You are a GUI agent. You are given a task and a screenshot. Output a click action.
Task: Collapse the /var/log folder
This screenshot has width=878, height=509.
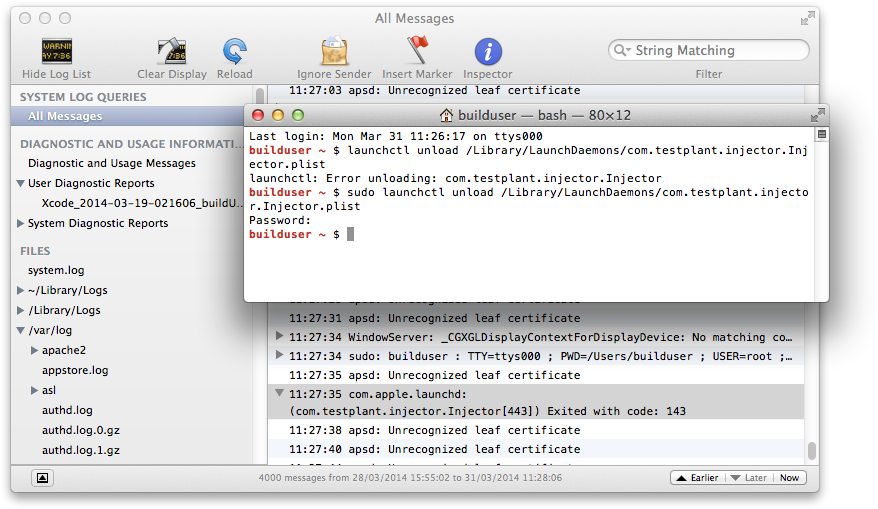coord(21,331)
